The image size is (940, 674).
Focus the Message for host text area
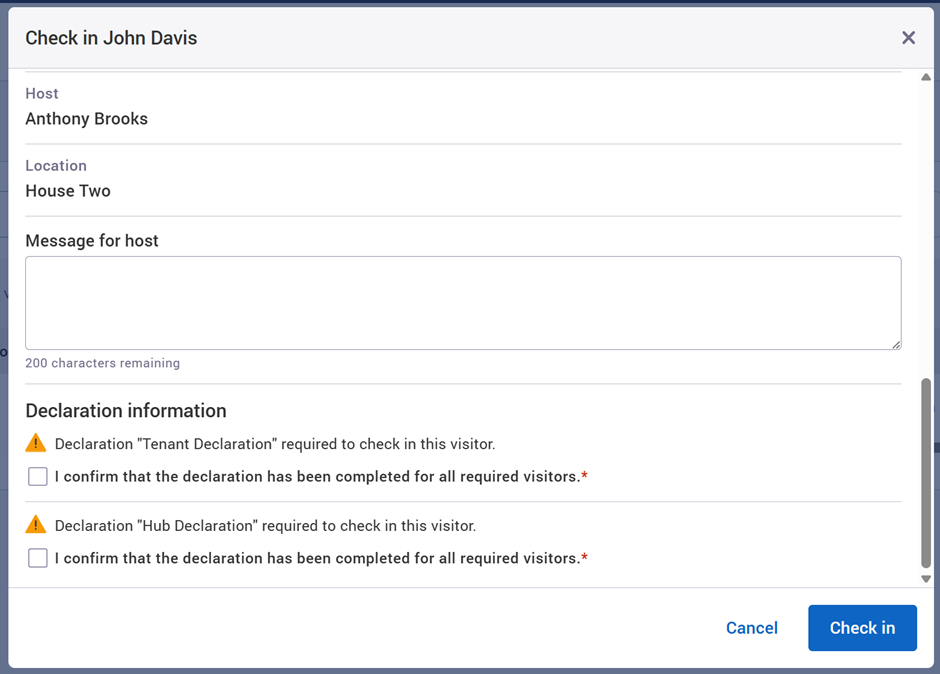coord(463,303)
